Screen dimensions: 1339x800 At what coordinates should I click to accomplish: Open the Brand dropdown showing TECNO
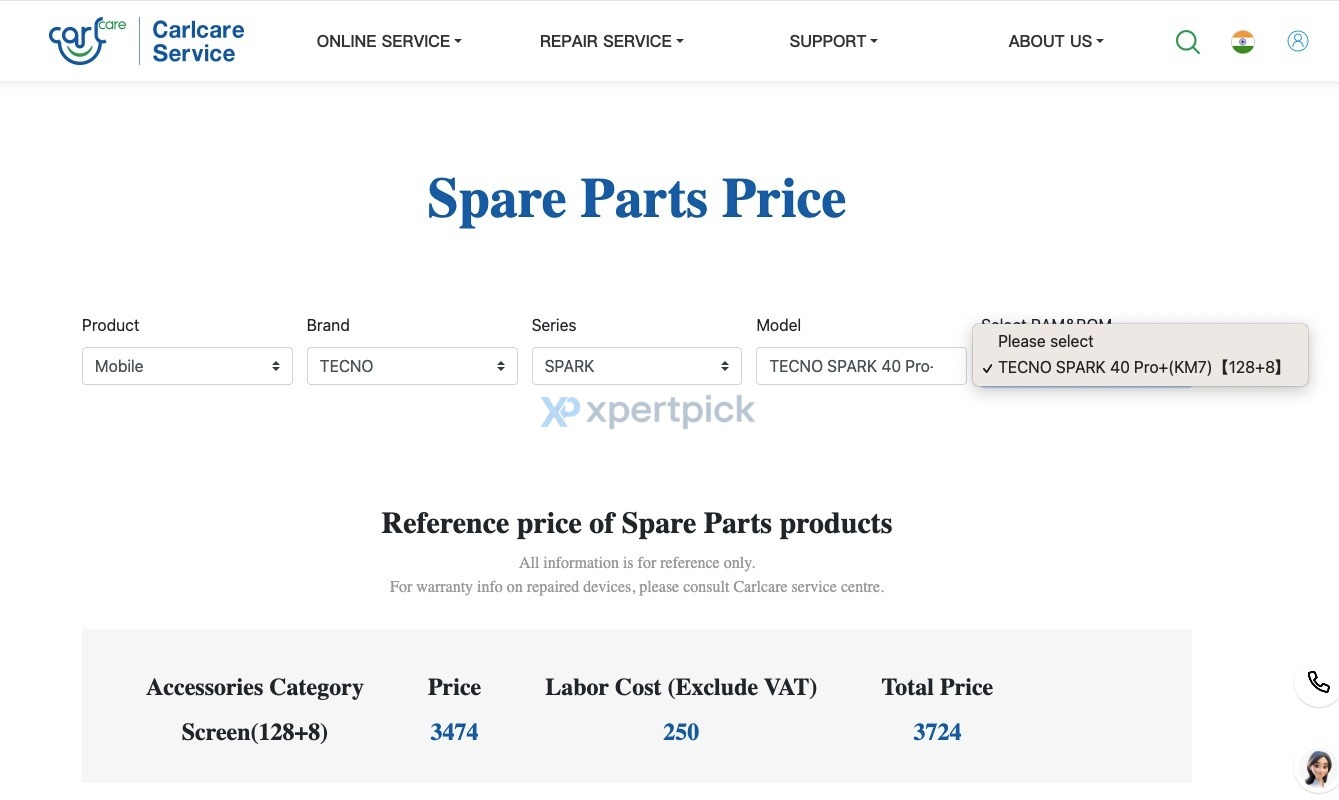[412, 366]
